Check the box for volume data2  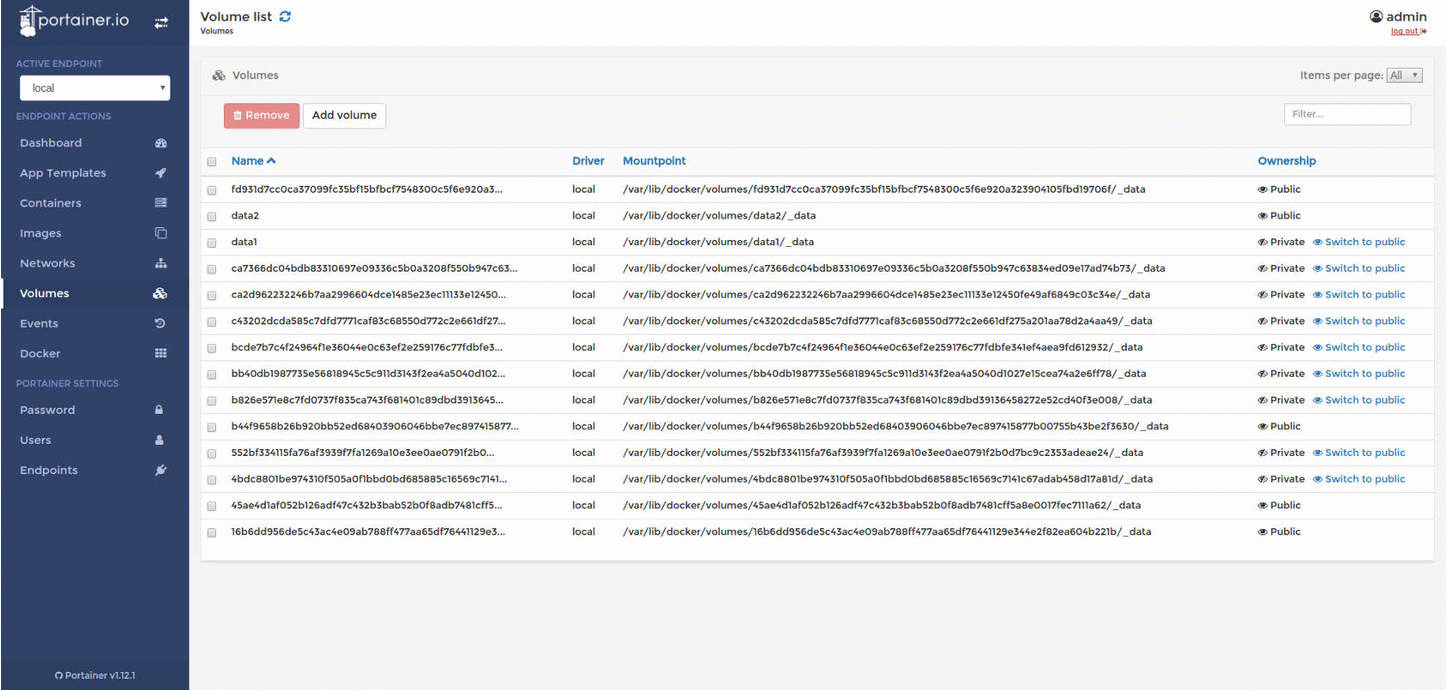pyautogui.click(x=211, y=216)
